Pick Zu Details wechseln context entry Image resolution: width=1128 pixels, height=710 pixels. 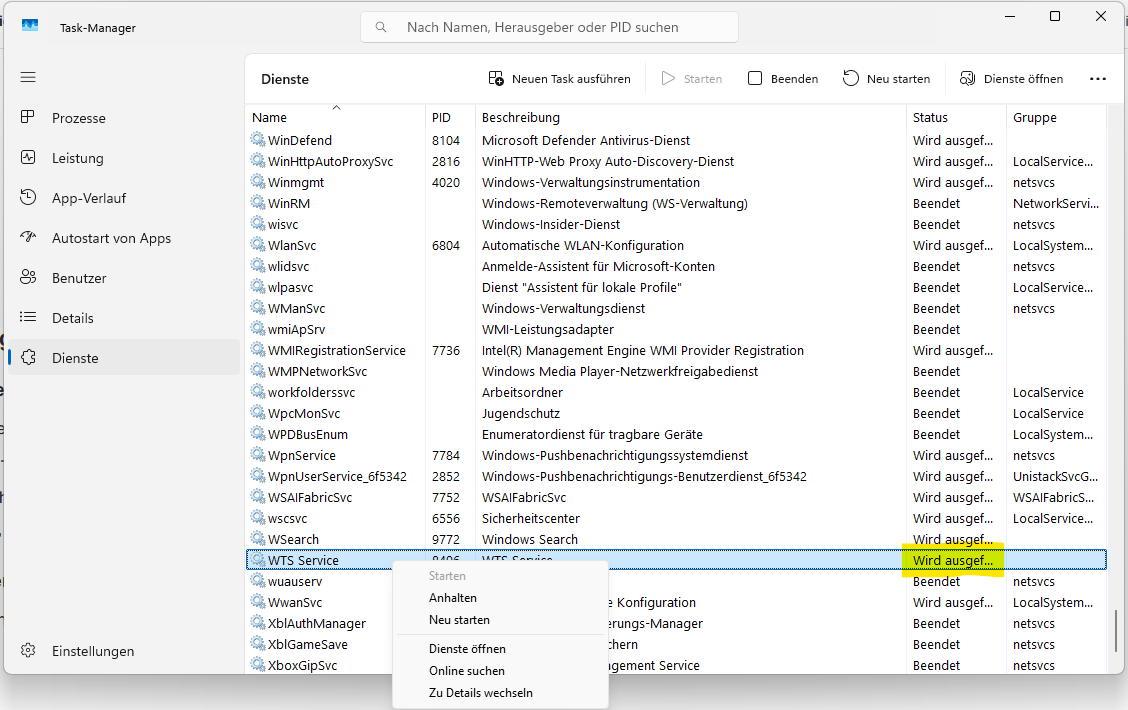pyautogui.click(x=481, y=693)
